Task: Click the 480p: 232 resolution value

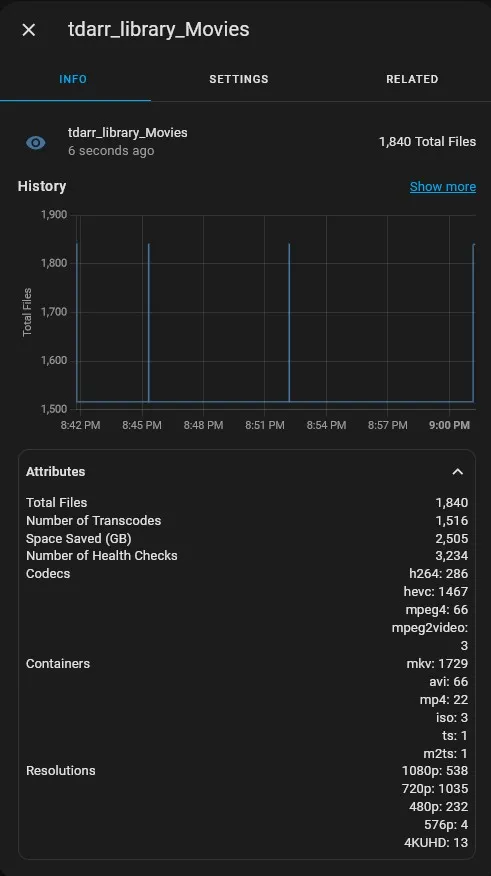Action: pos(438,807)
